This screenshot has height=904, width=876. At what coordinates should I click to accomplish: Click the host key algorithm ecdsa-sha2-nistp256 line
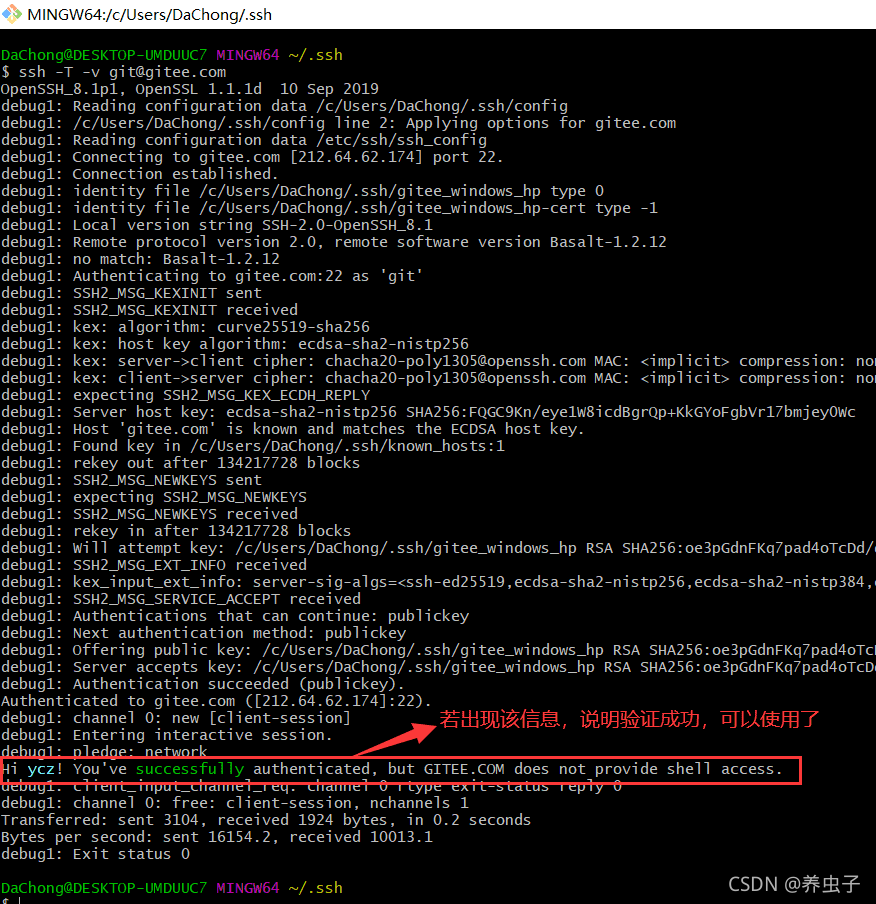(235, 344)
